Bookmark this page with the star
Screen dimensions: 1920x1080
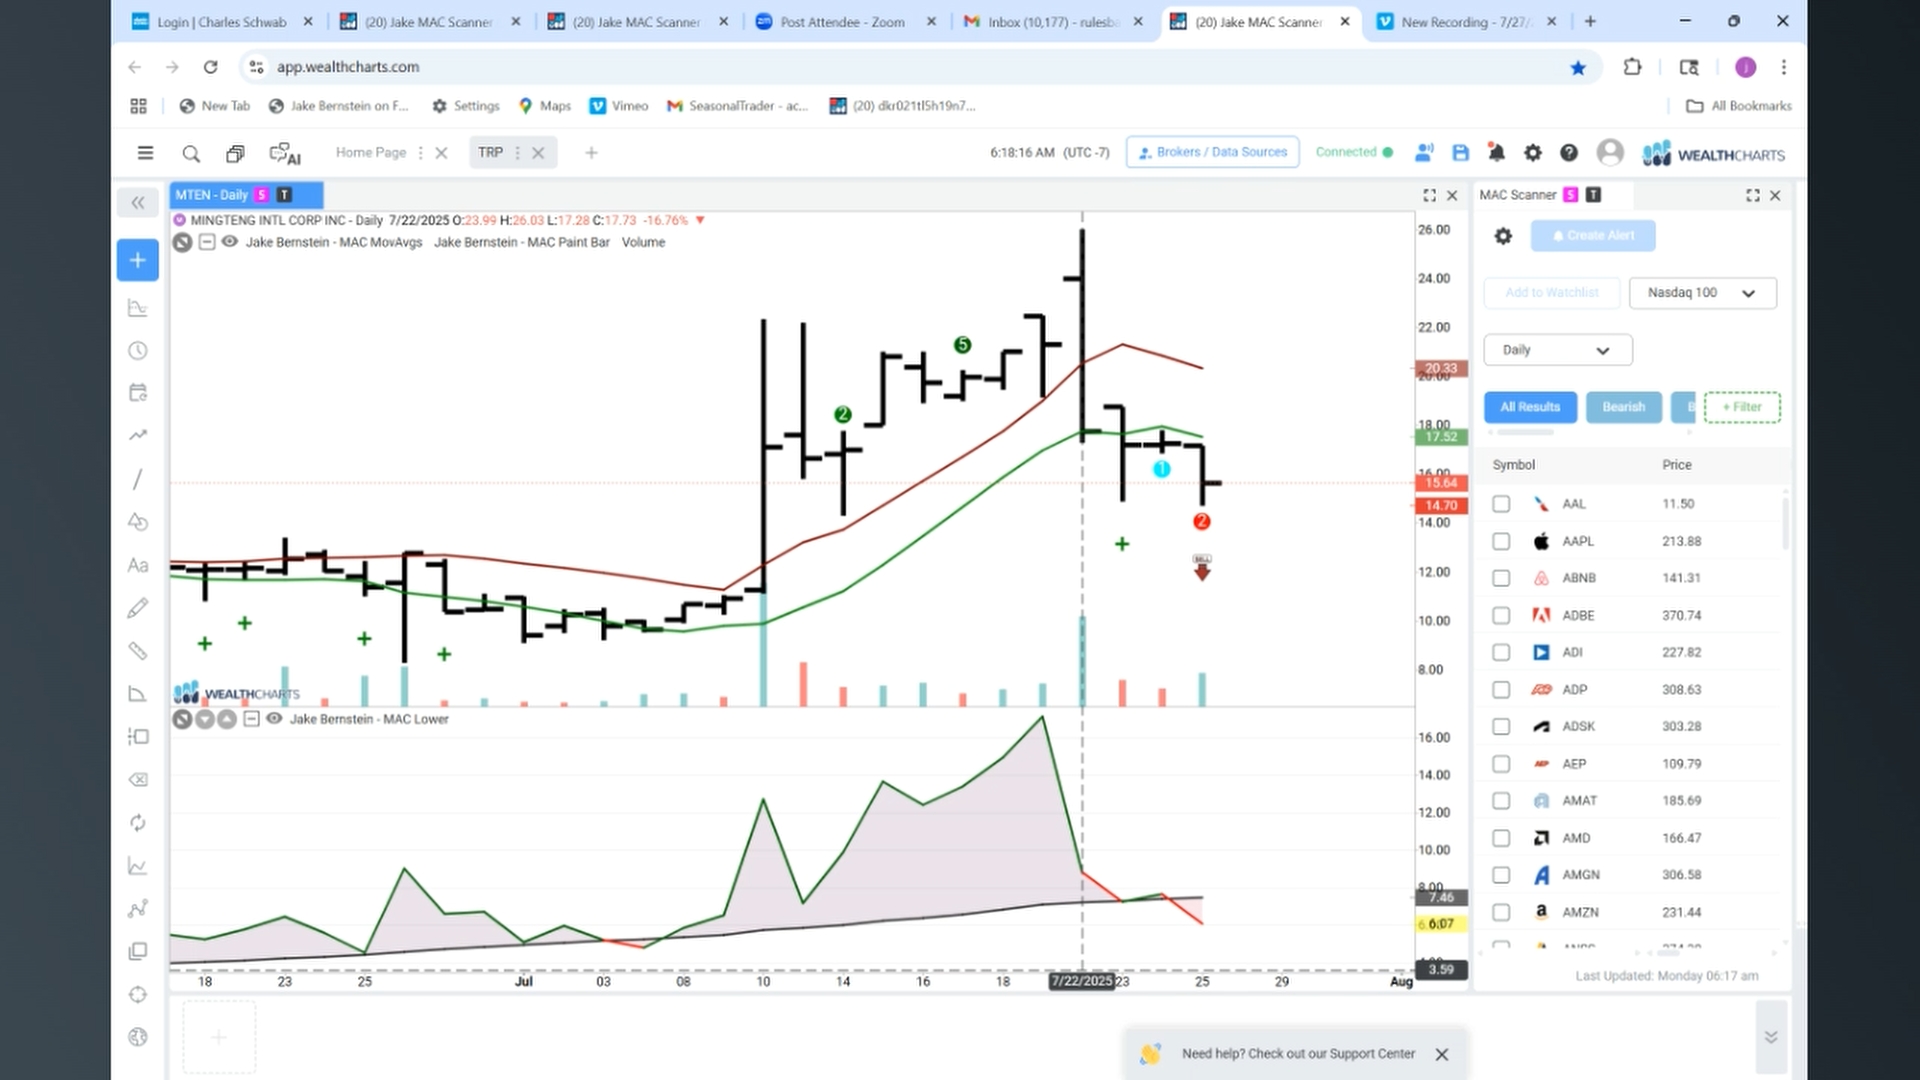1578,68
